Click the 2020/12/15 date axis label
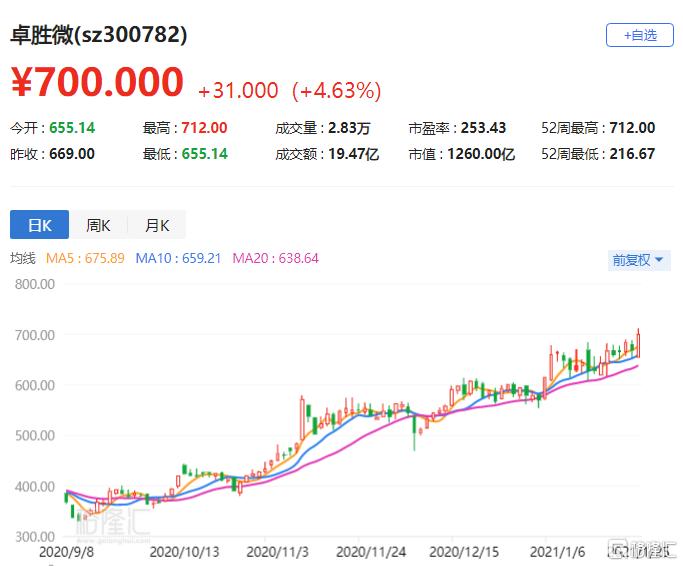The image size is (683, 566). [x=464, y=552]
